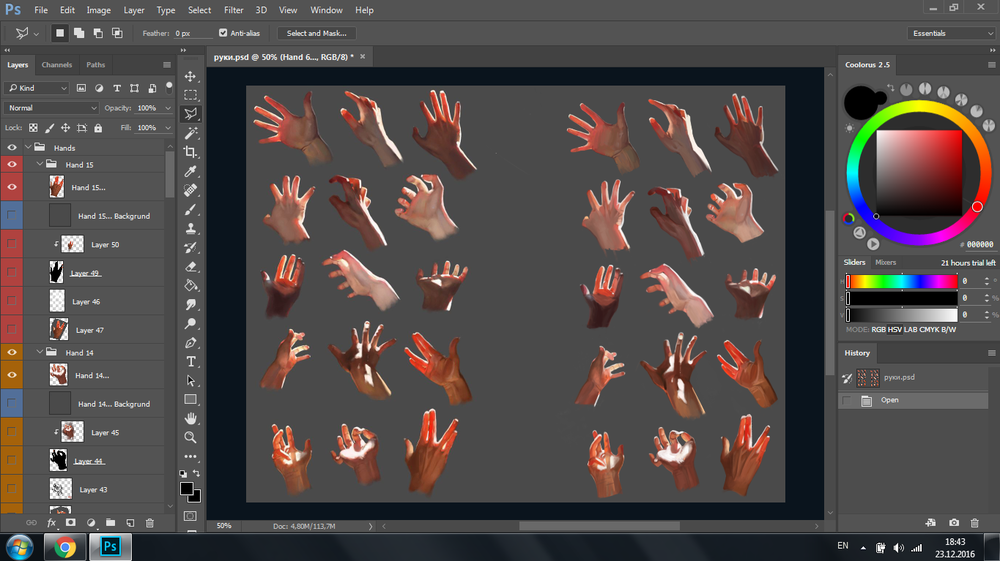Screen dimensions: 1000x561
Task: Select the Crop tool
Action: click(x=191, y=152)
